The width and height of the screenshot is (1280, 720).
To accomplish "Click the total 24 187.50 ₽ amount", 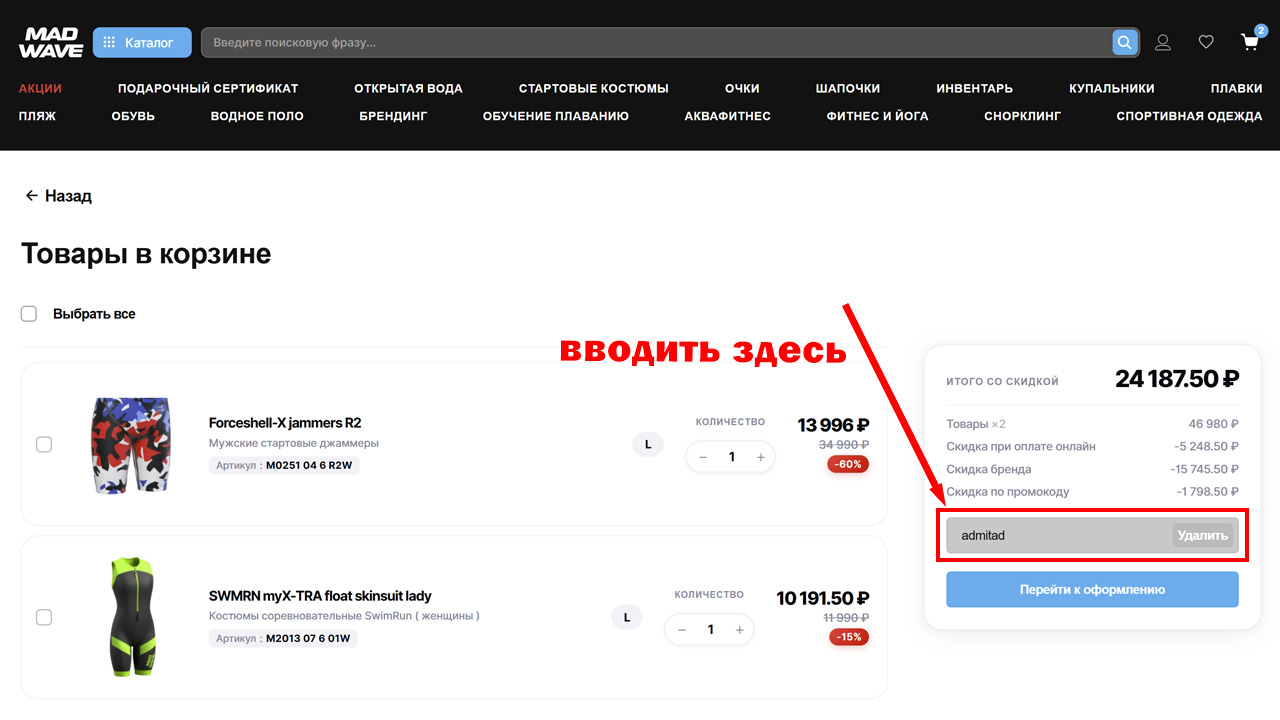I will pyautogui.click(x=1177, y=379).
